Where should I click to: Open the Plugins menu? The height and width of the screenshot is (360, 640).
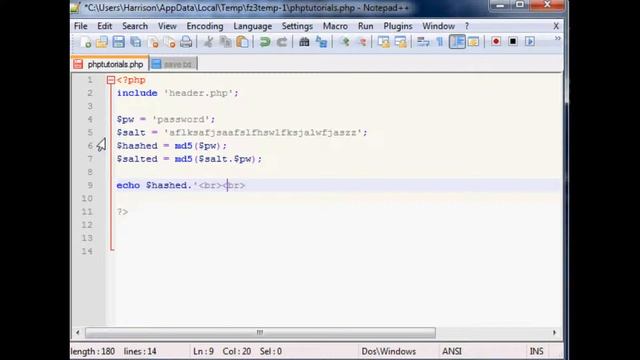coord(398,26)
